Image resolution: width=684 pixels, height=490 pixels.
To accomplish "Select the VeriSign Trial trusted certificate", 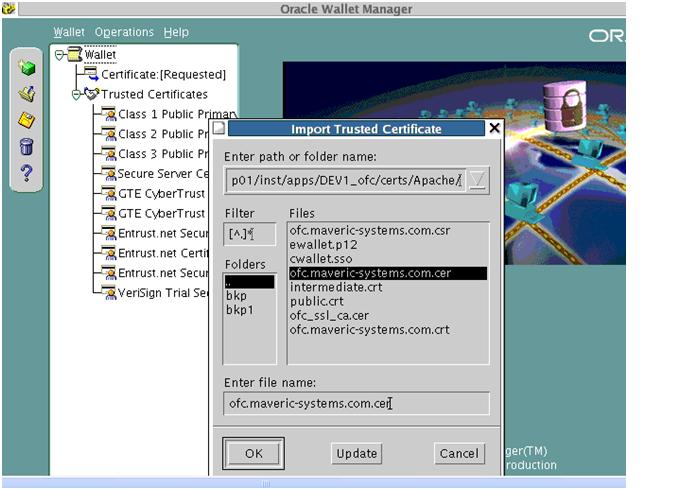I will [162, 293].
